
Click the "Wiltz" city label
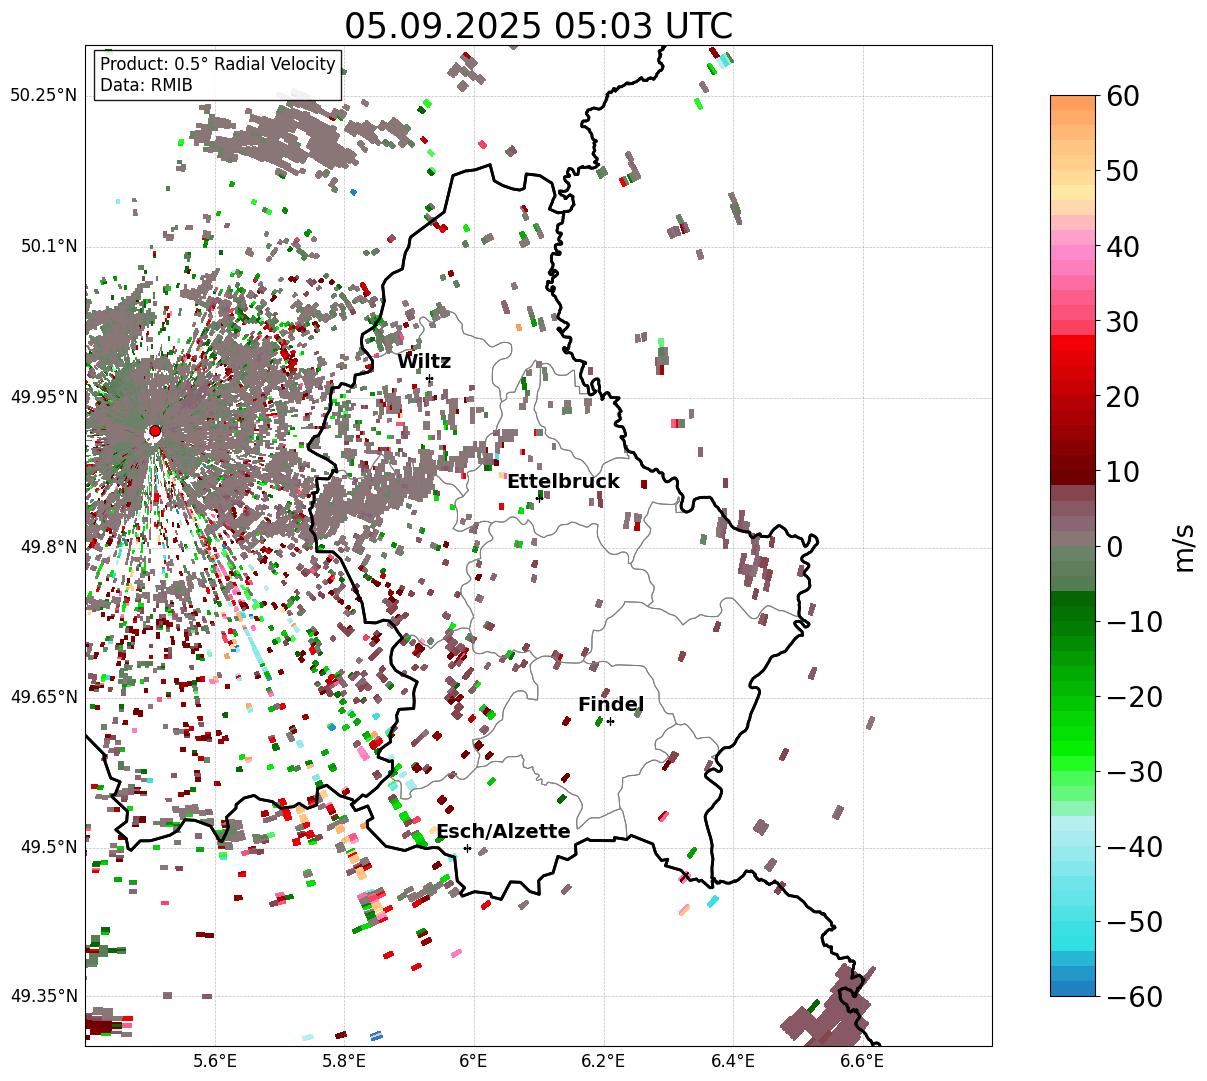coord(424,361)
